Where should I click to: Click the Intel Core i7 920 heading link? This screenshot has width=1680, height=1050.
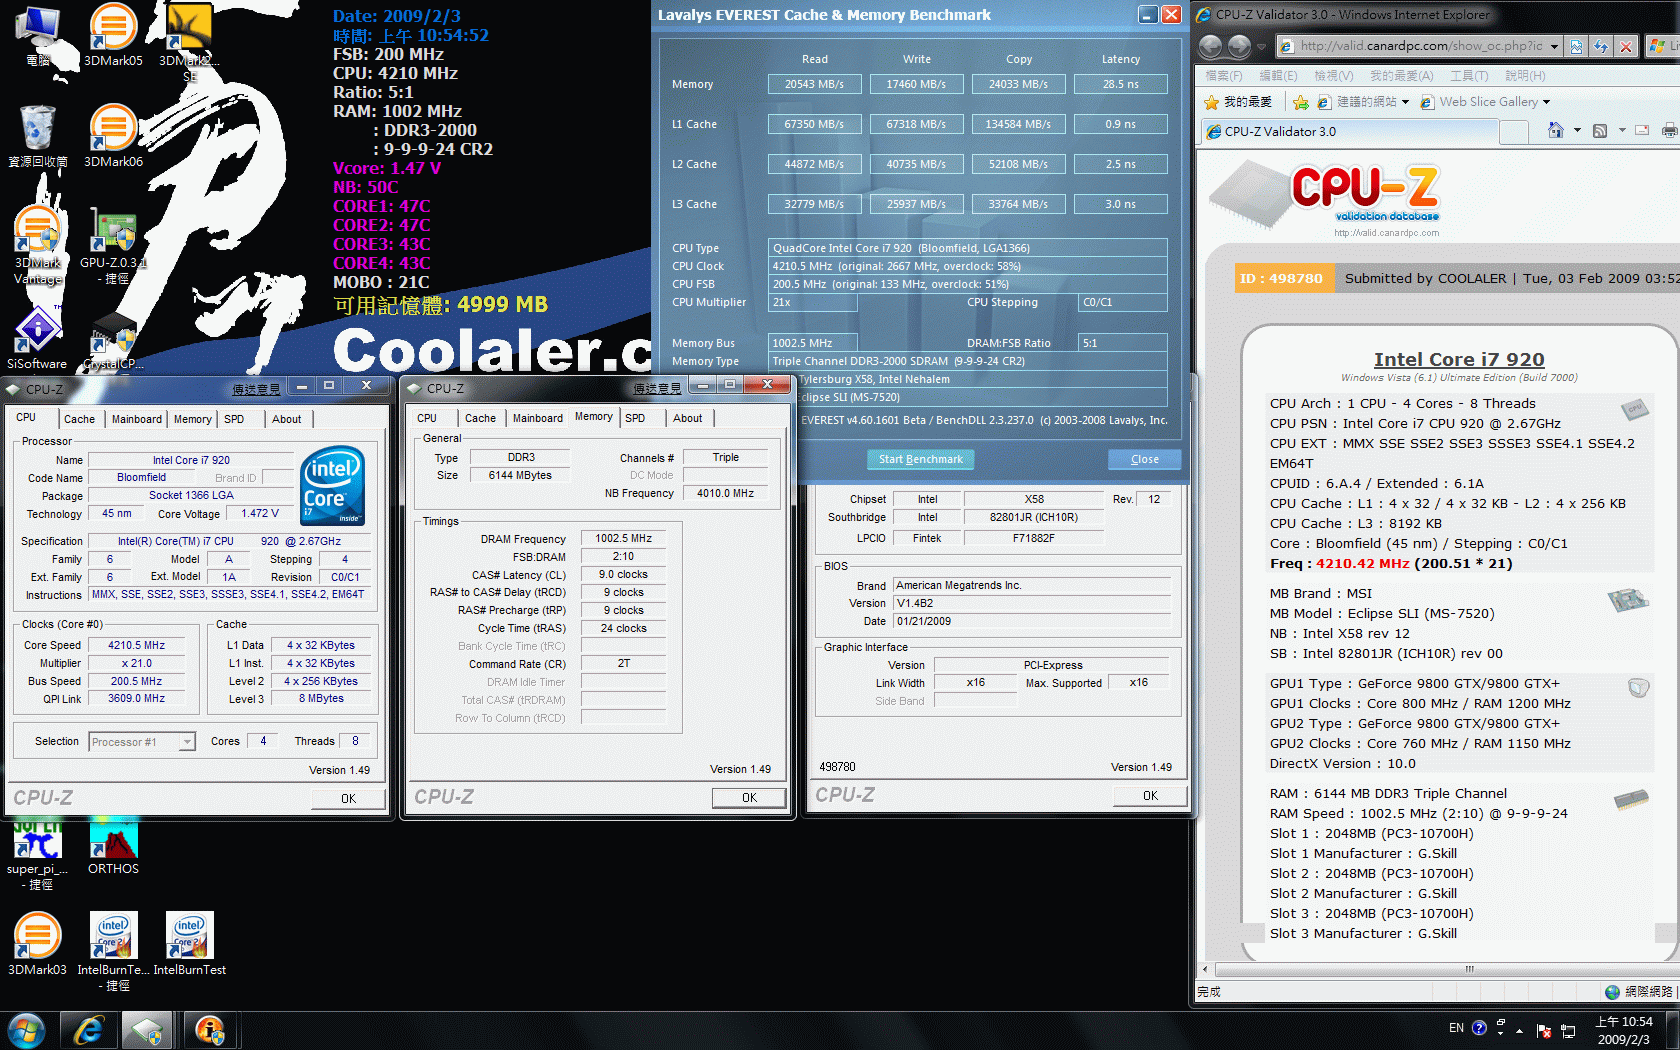[x=1458, y=359]
